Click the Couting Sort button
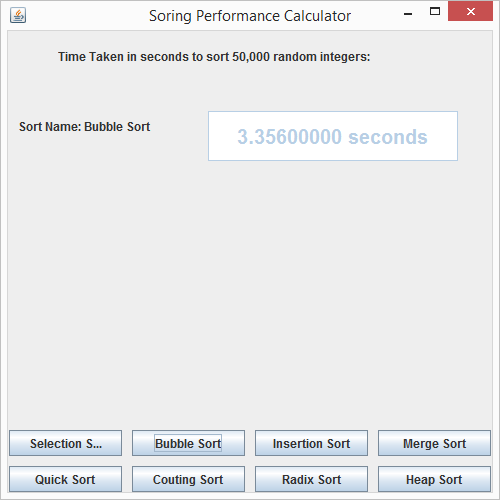The width and height of the screenshot is (500, 500). pyautogui.click(x=188, y=479)
